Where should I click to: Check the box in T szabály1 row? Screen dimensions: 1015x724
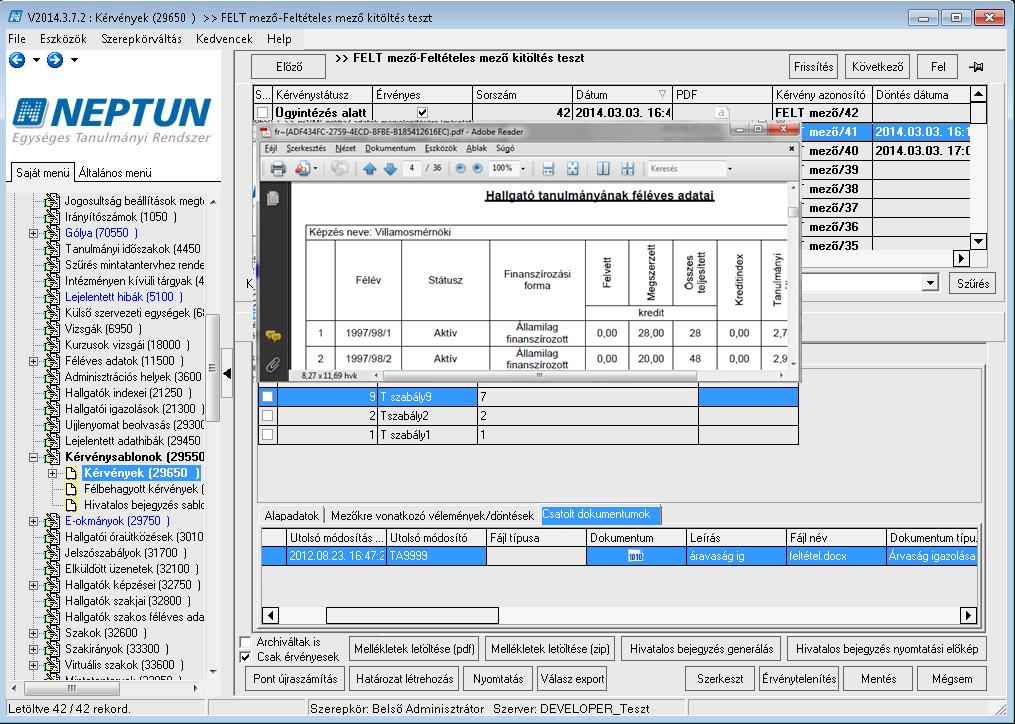[x=267, y=435]
